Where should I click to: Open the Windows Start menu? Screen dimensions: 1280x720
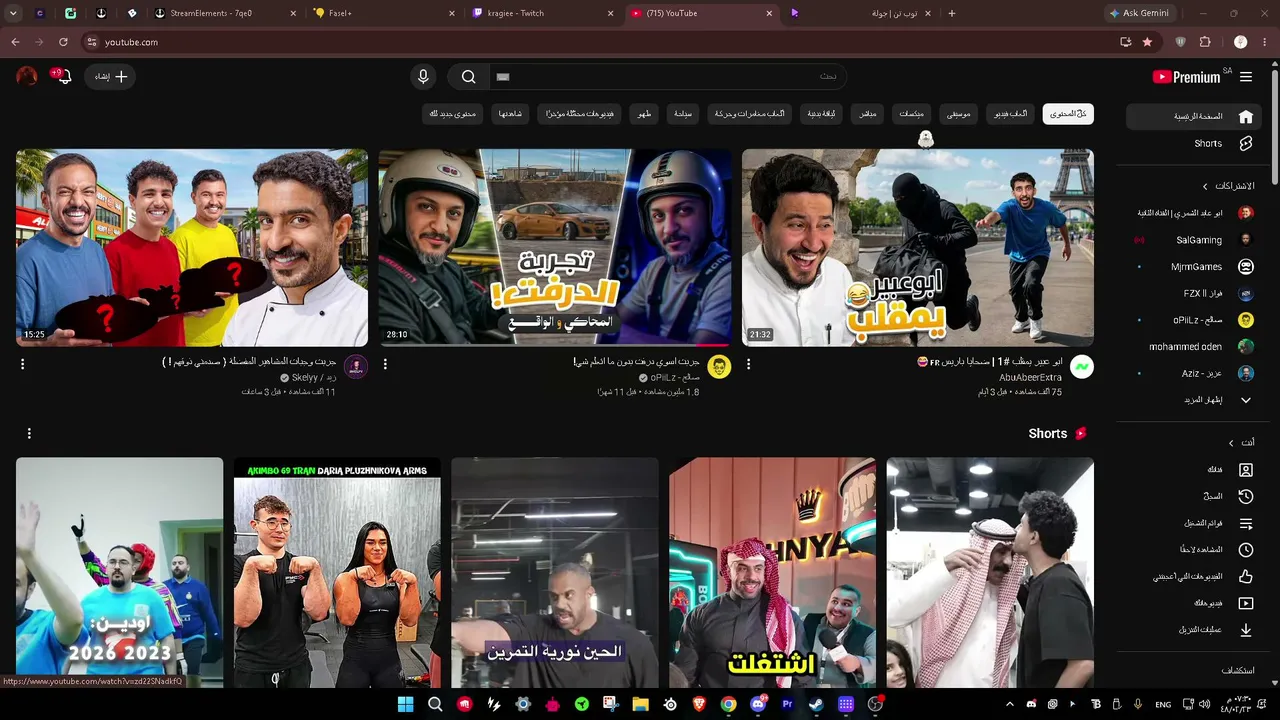pos(405,704)
